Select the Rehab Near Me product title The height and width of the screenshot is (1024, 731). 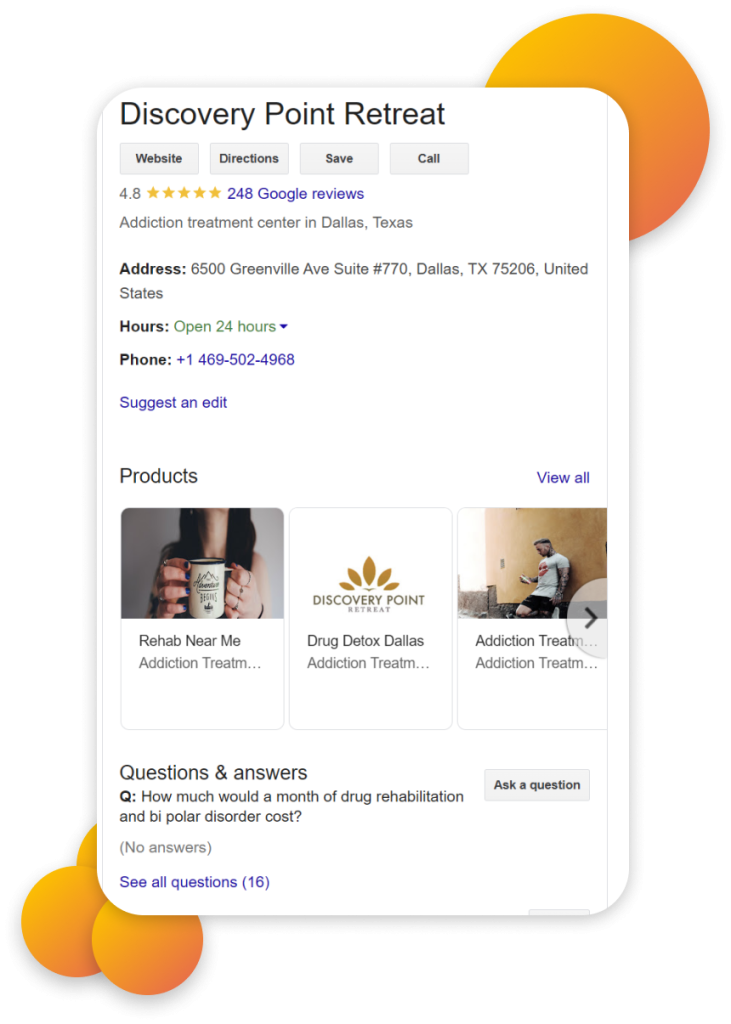coord(189,641)
